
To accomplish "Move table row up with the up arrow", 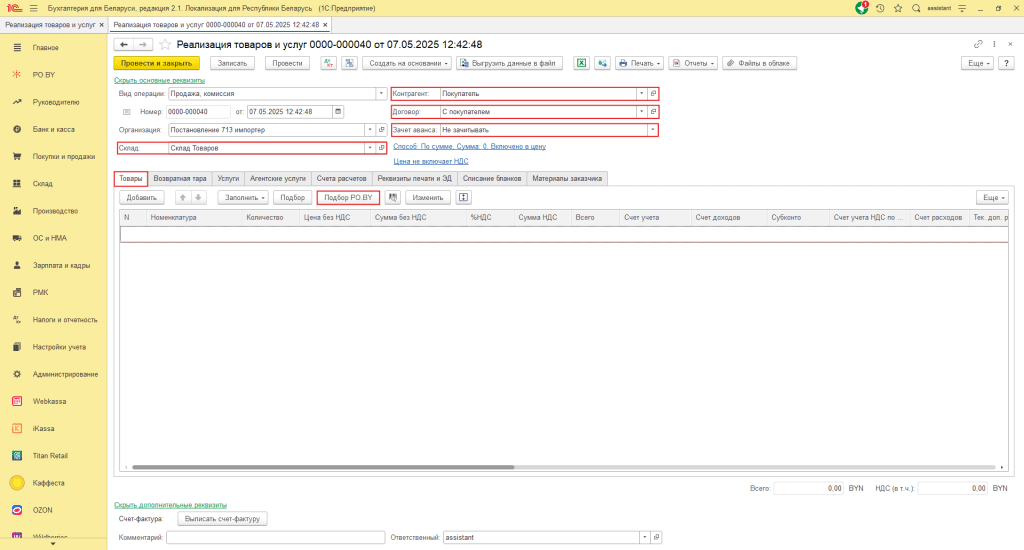I will click(183, 197).
